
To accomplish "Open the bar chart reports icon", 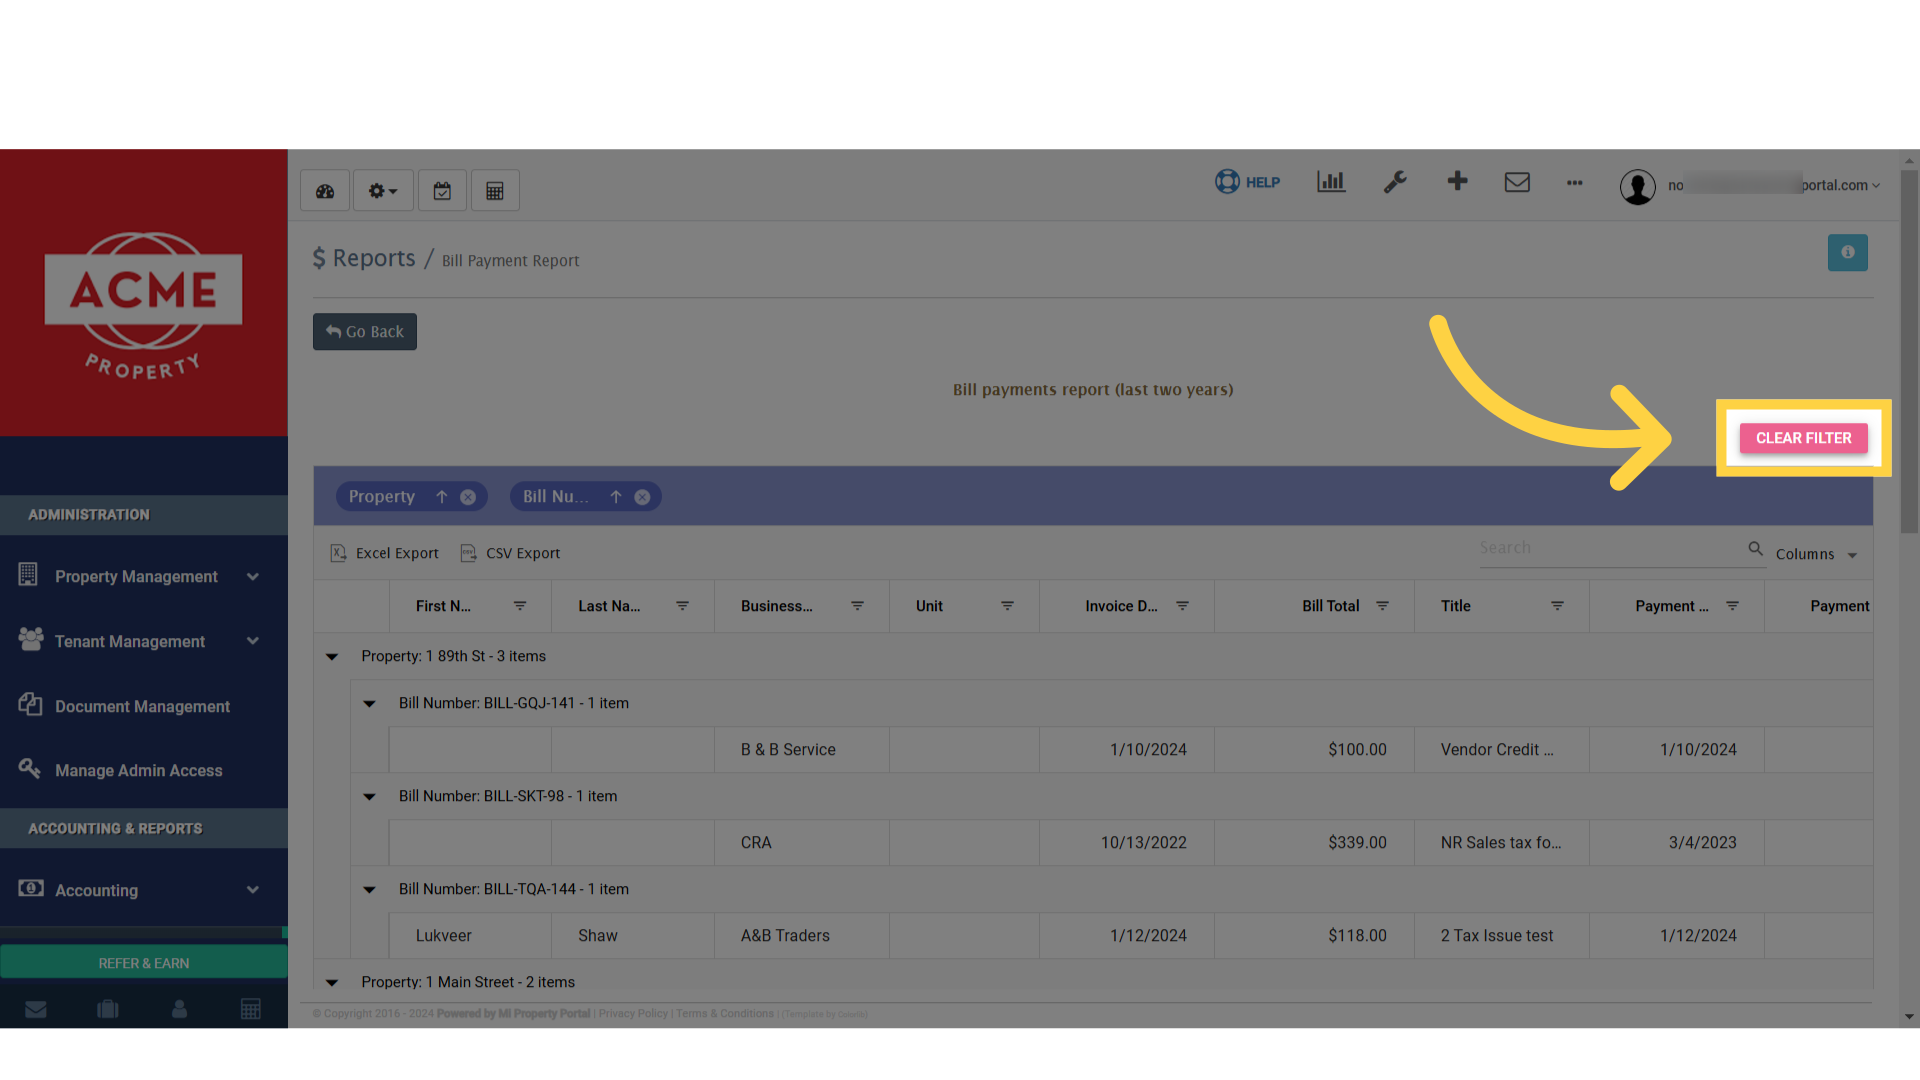I will [x=1331, y=182].
